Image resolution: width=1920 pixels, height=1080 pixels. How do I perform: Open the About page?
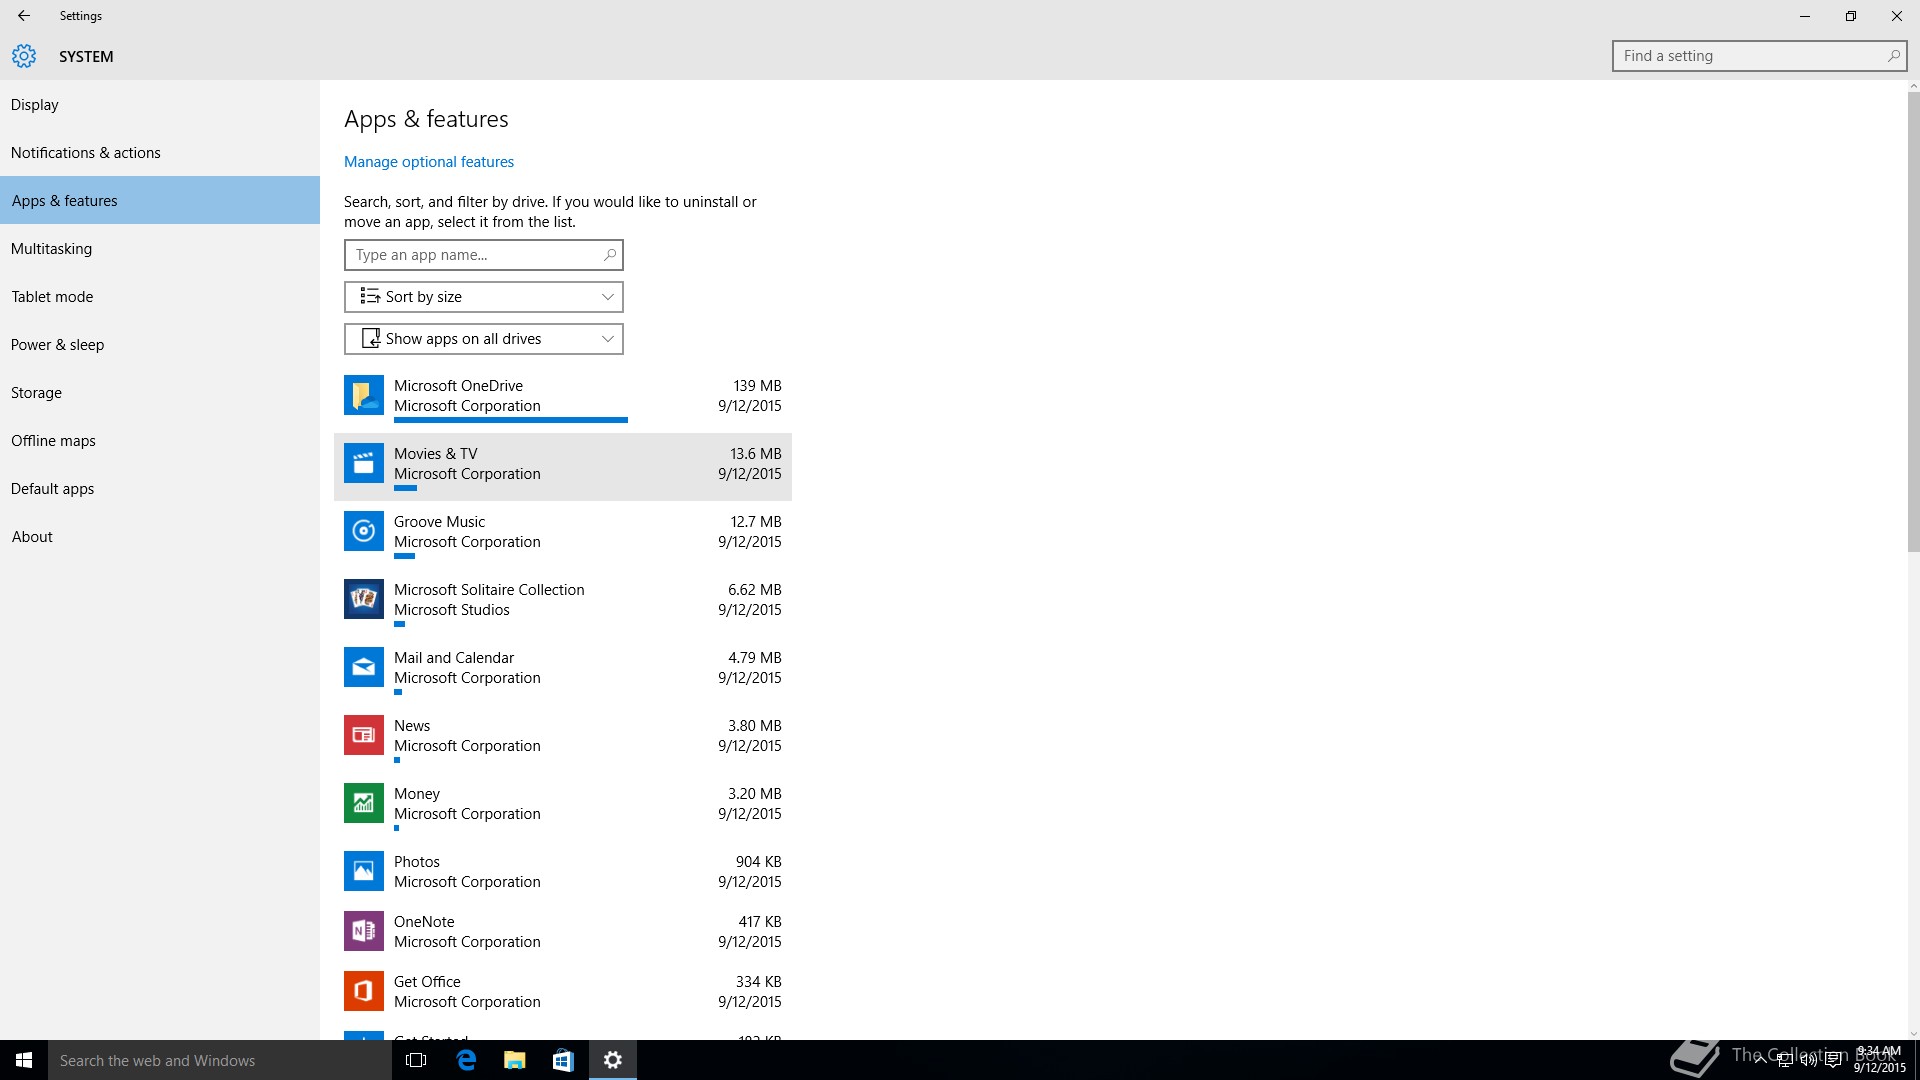click(x=160, y=537)
